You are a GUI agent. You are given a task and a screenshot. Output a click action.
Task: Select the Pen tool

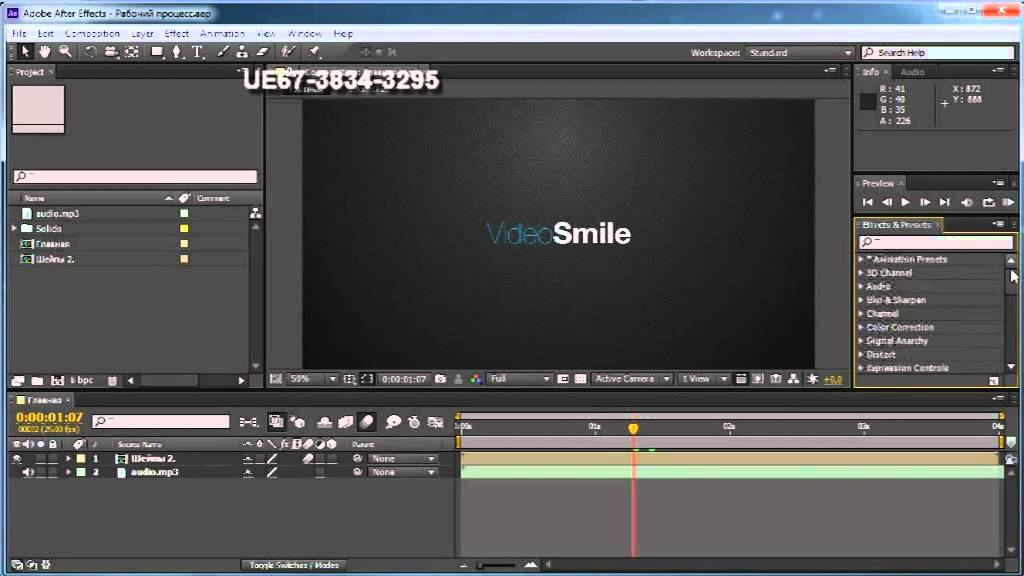coord(176,52)
